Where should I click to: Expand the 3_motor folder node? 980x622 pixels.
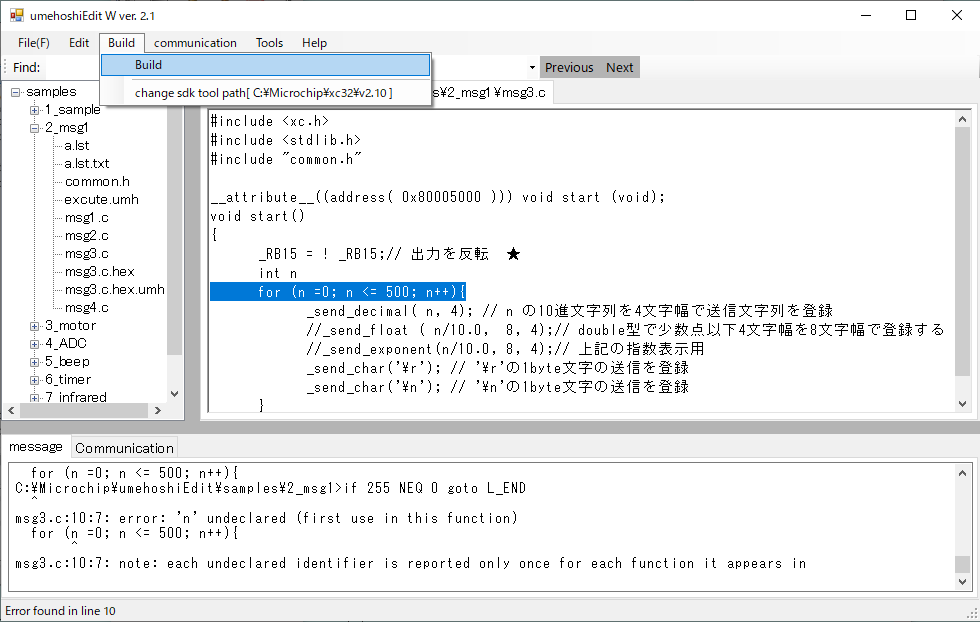point(35,326)
